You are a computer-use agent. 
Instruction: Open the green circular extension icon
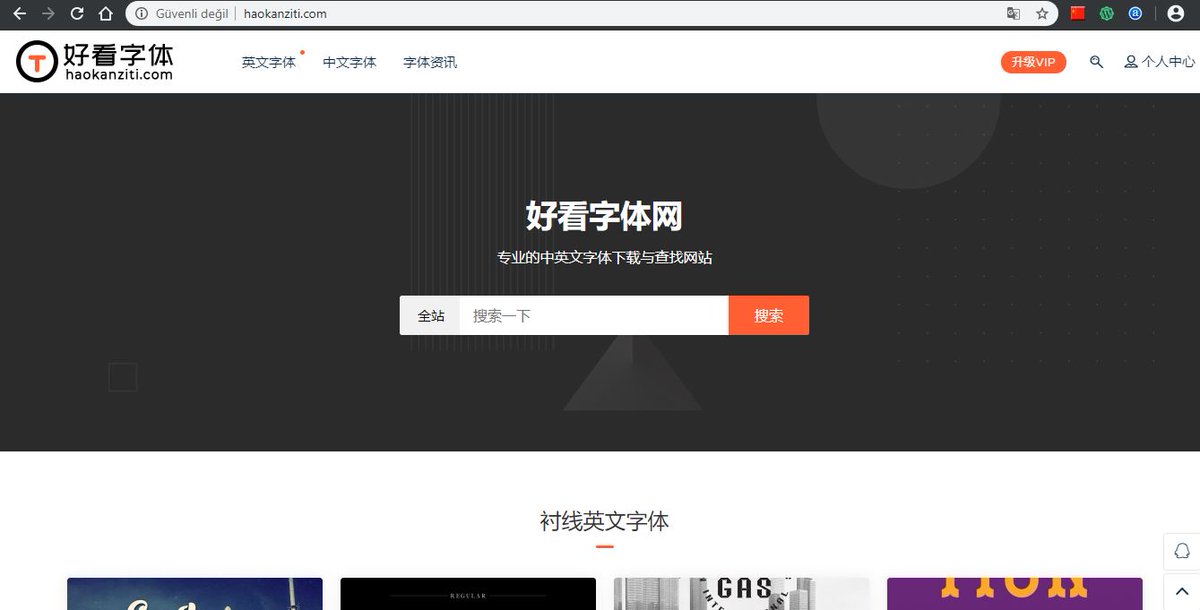(1107, 14)
